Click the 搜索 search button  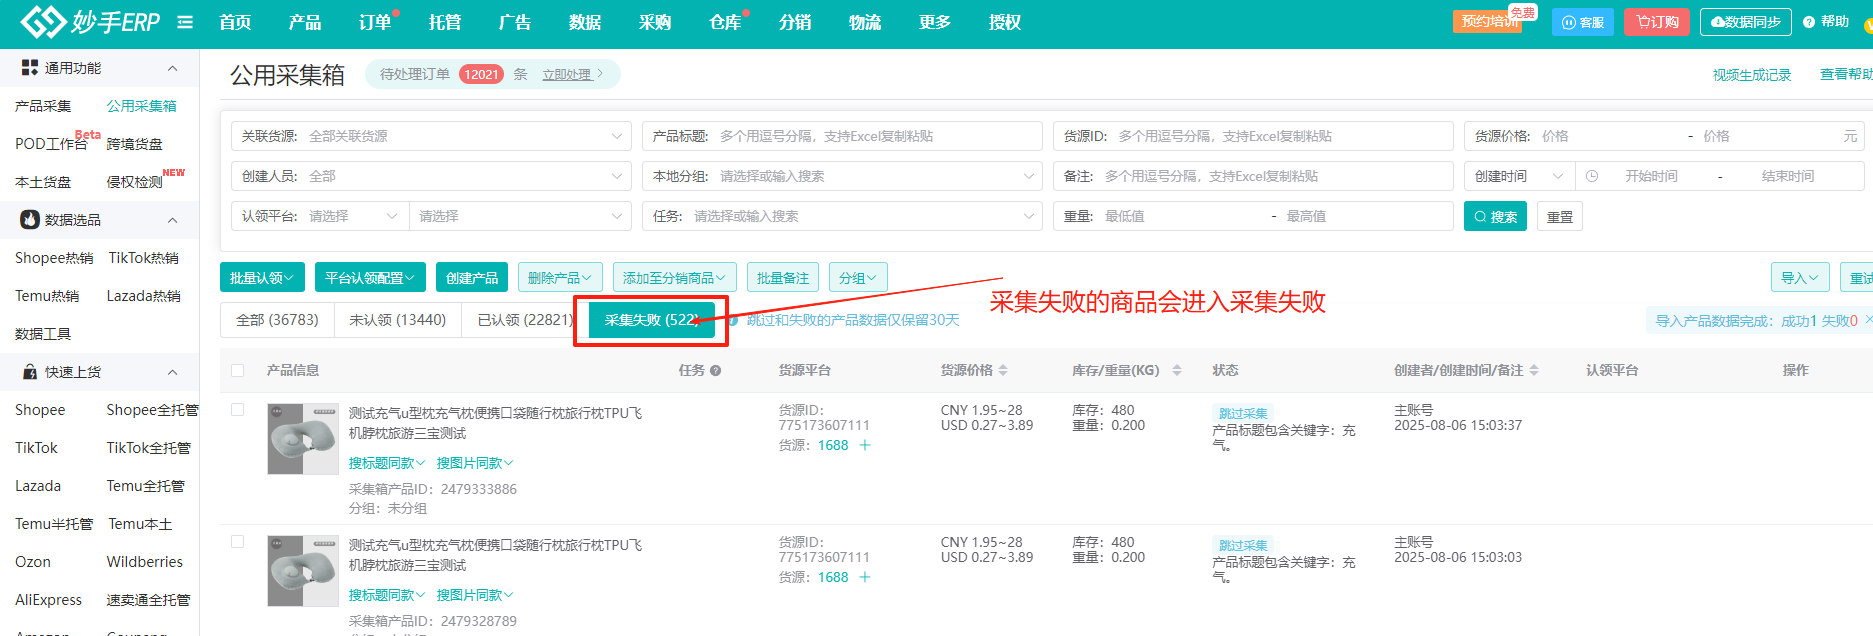pos(1495,217)
